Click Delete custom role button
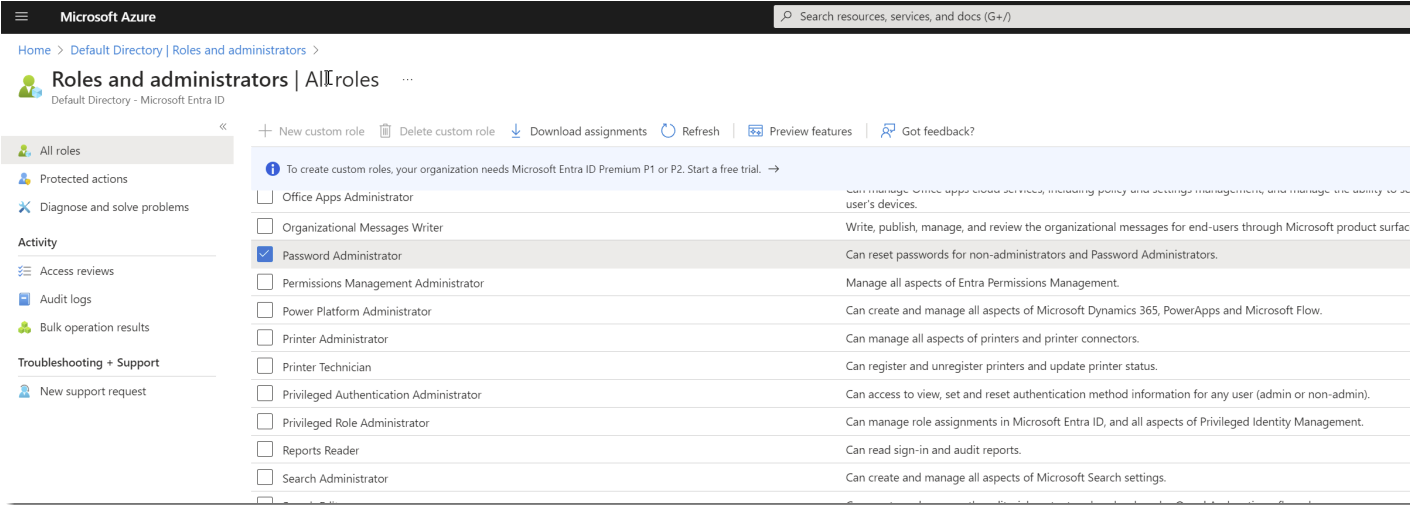 (x=437, y=131)
